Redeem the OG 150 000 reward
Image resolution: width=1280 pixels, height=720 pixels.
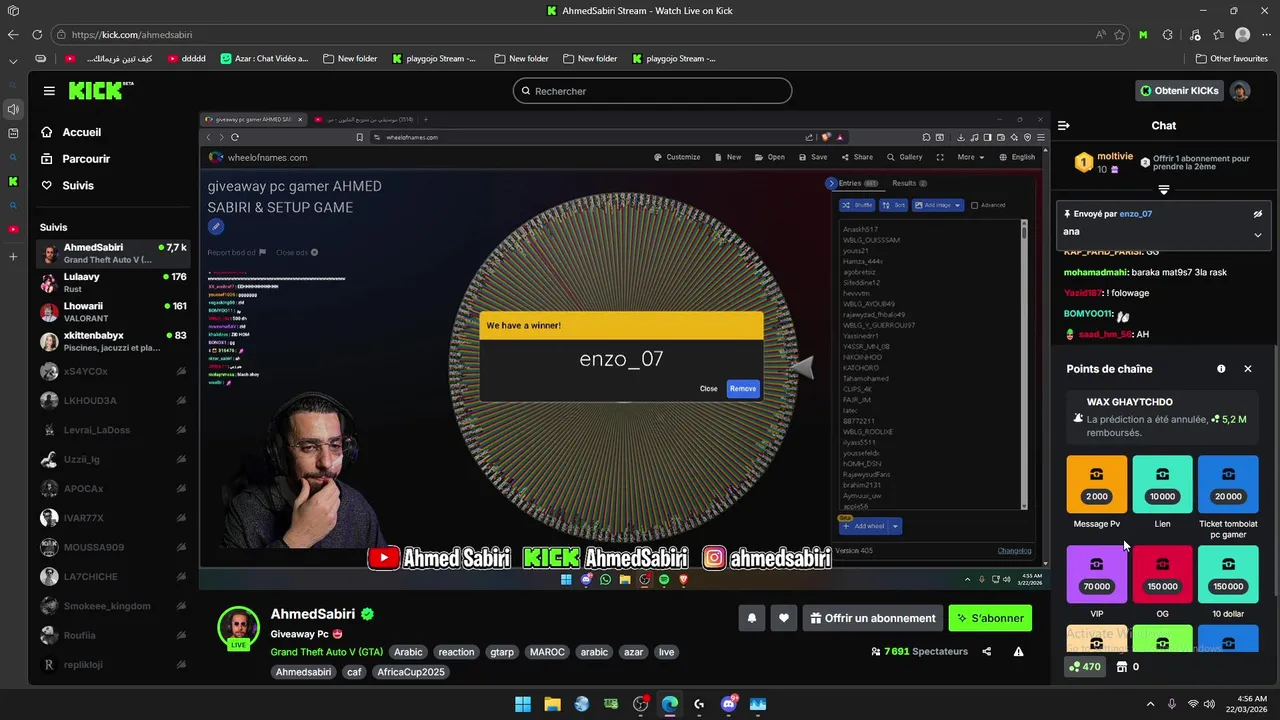click(1162, 575)
